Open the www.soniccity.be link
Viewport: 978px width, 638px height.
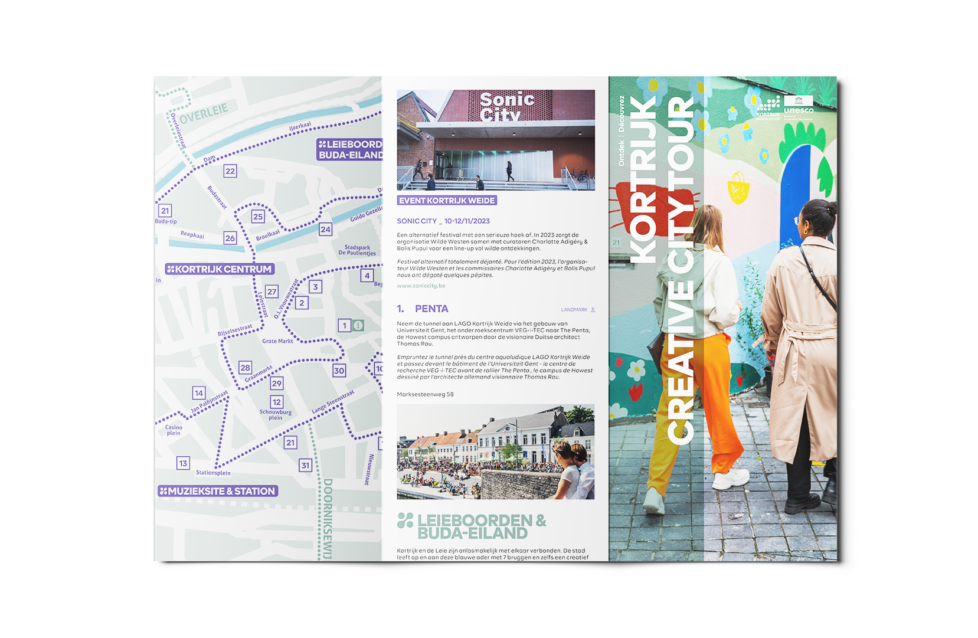[421, 286]
